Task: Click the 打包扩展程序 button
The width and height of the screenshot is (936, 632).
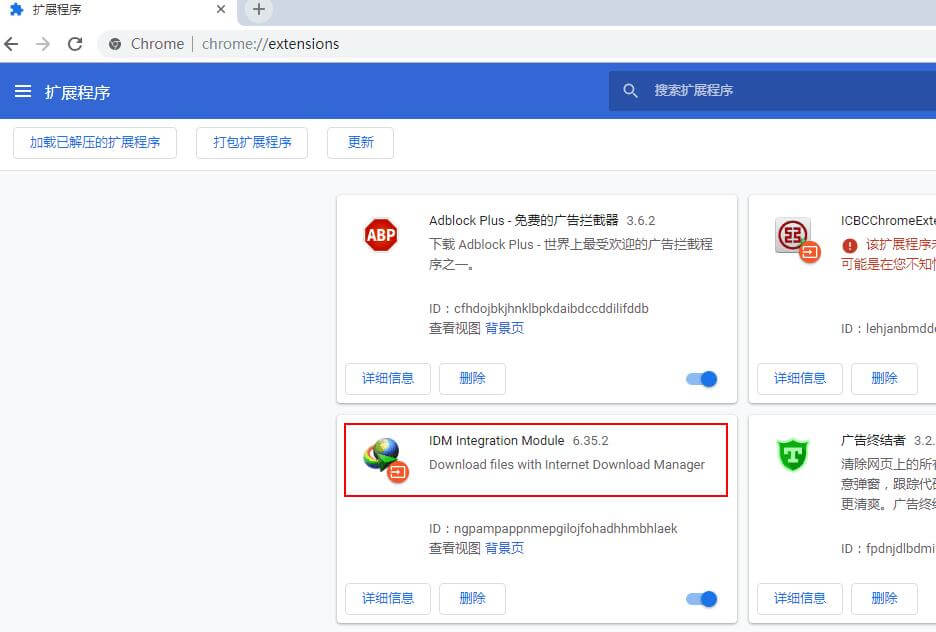Action: [x=252, y=142]
